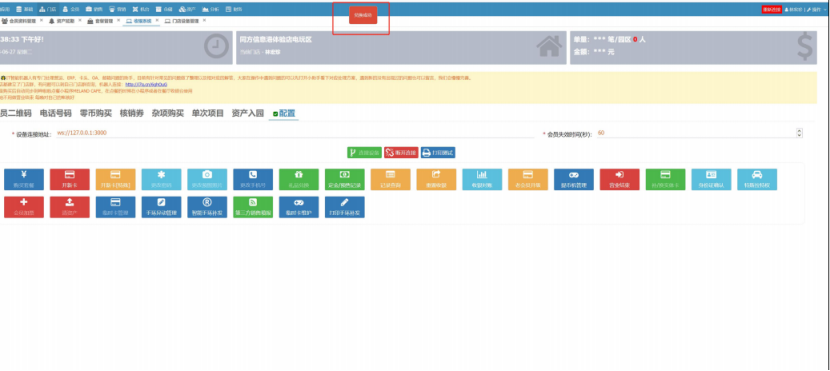Click the 智能手环补发 tile
The image size is (830, 371).
pos(207,207)
